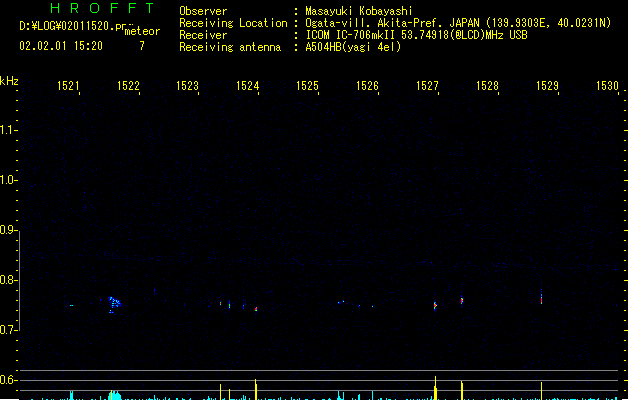629x400 pixels.
Task: Click the 'Receiver' field label
Action: [x=203, y=35]
